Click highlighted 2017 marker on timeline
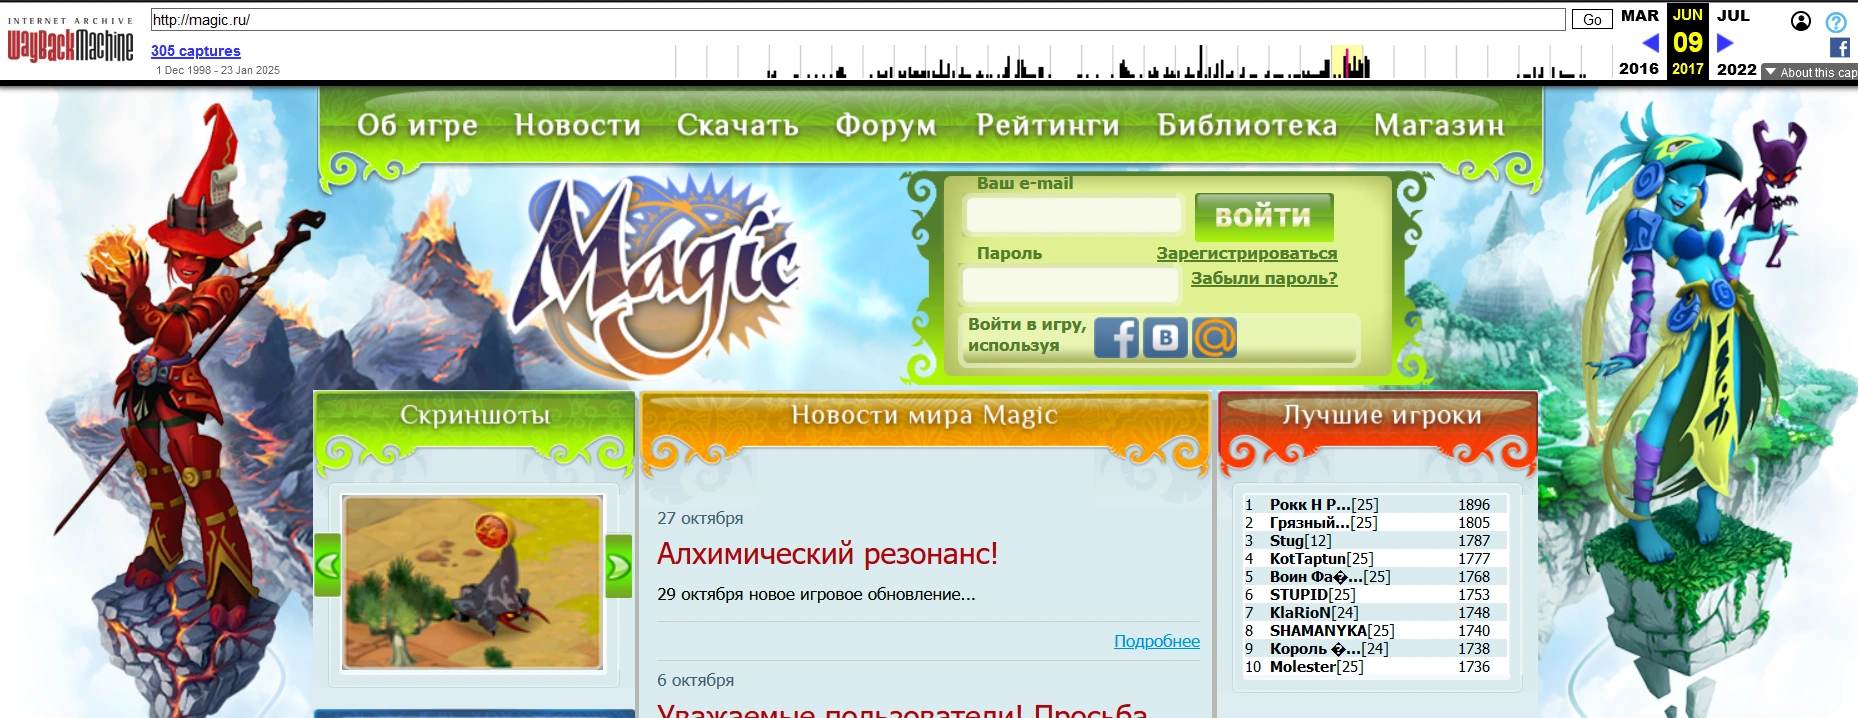The height and width of the screenshot is (718, 1858). [x=1347, y=61]
